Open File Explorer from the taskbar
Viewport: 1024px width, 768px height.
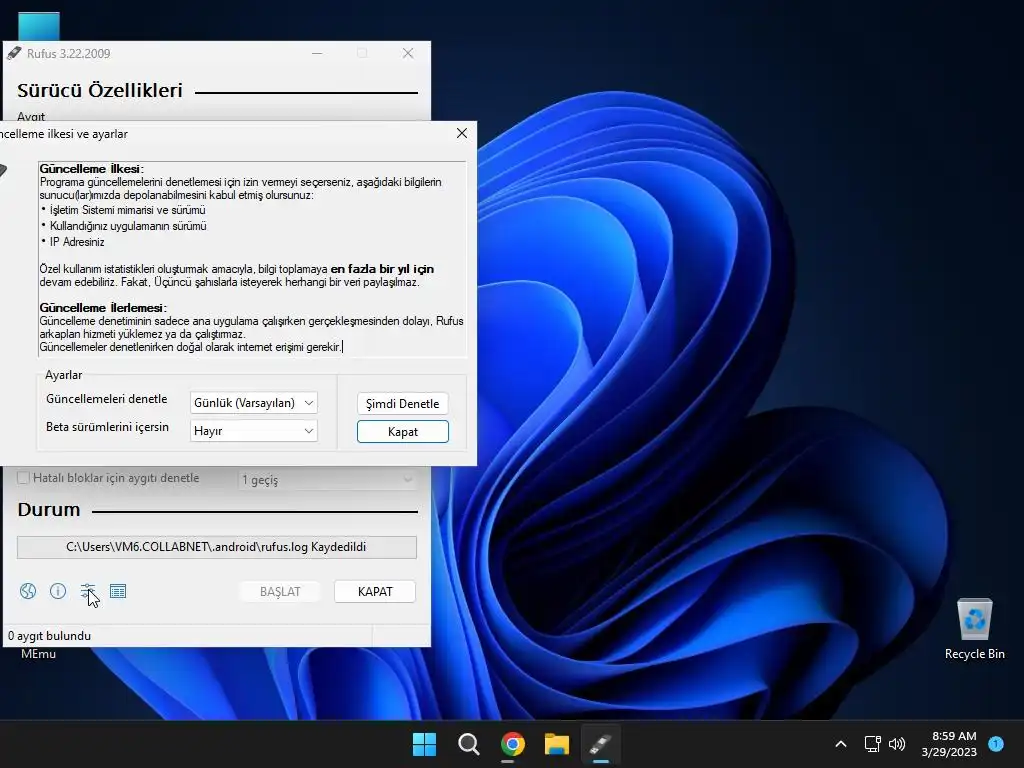pyautogui.click(x=556, y=744)
